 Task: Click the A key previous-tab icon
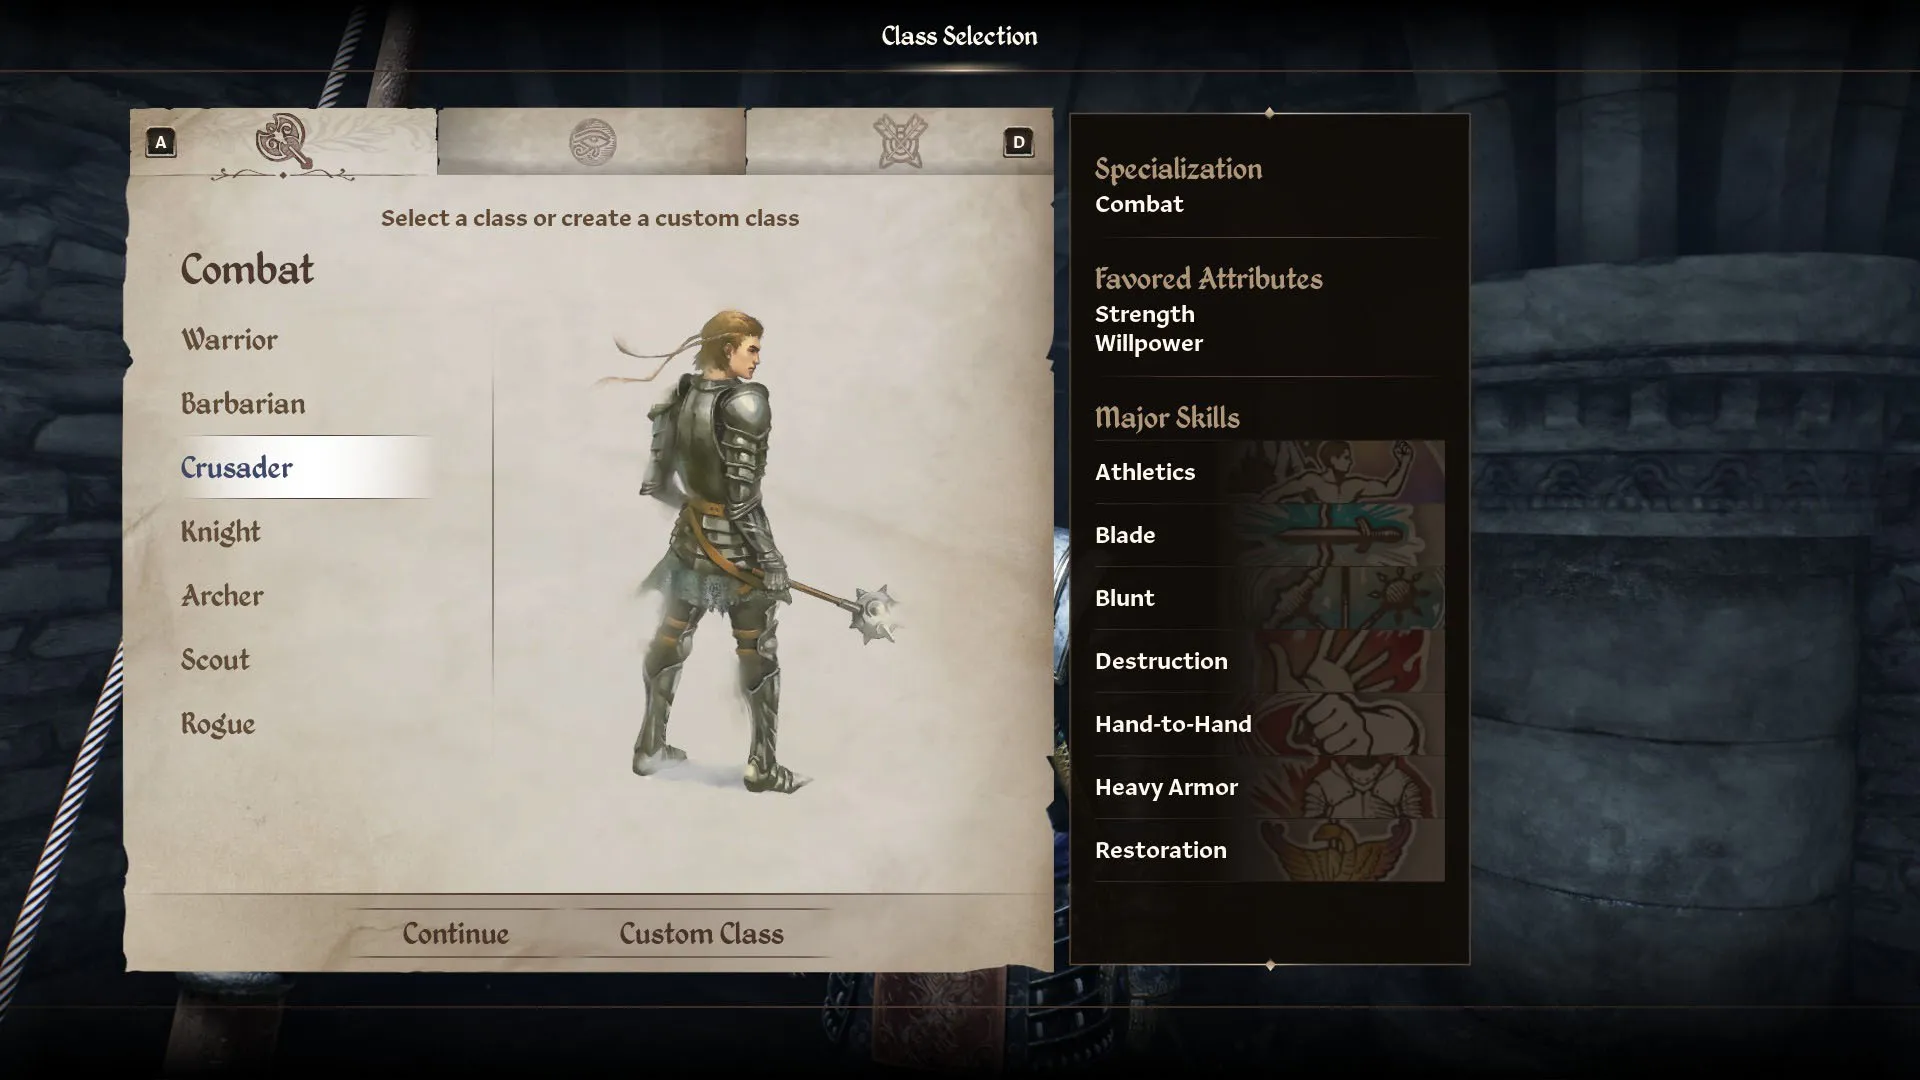click(161, 142)
